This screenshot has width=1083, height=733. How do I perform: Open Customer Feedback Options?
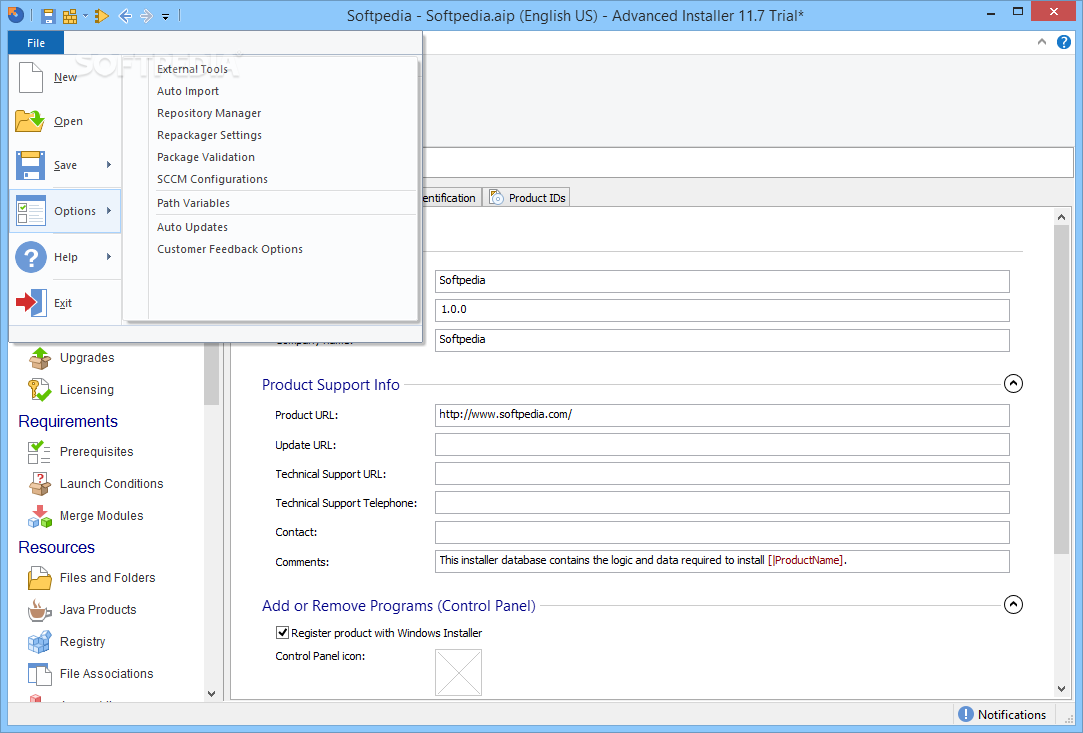pos(230,249)
